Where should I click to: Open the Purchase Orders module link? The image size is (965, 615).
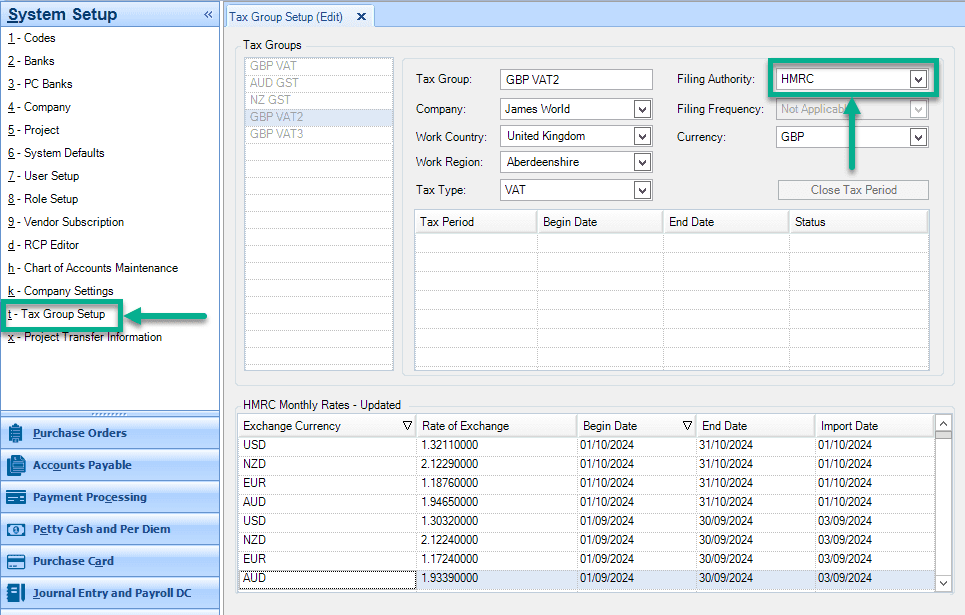click(80, 433)
